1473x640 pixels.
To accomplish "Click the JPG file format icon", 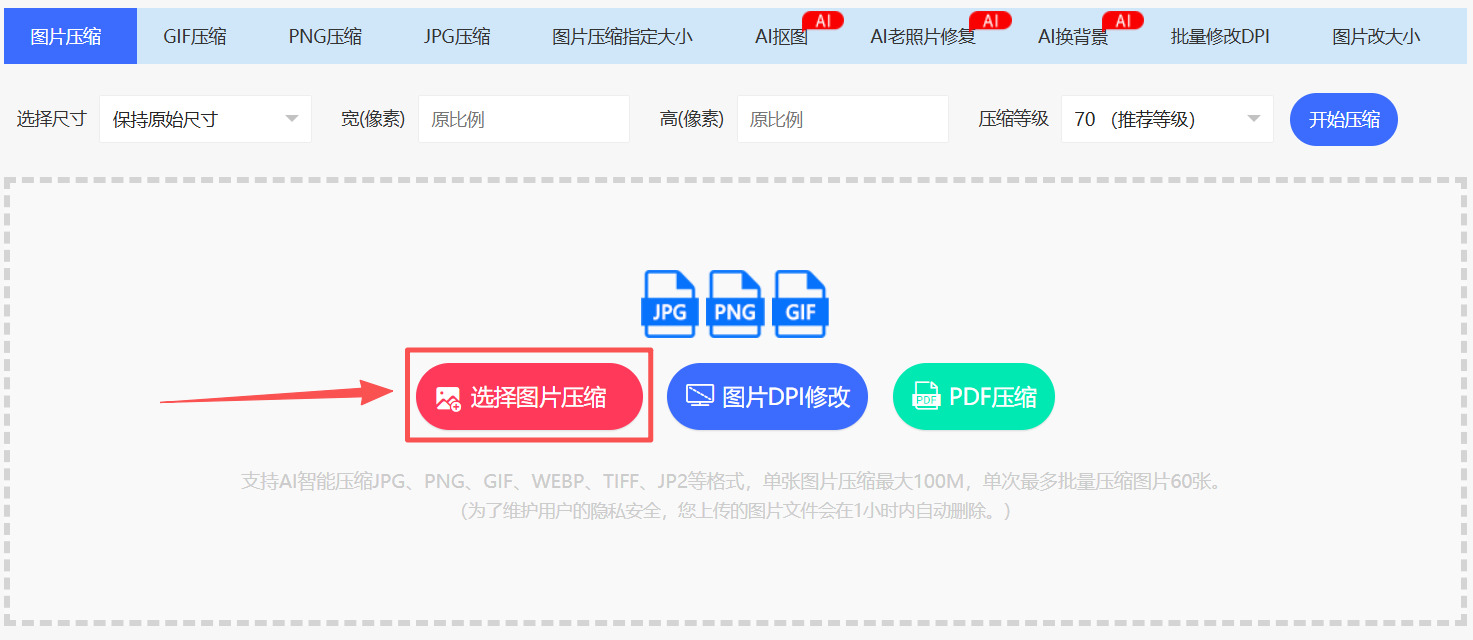I will 668,304.
